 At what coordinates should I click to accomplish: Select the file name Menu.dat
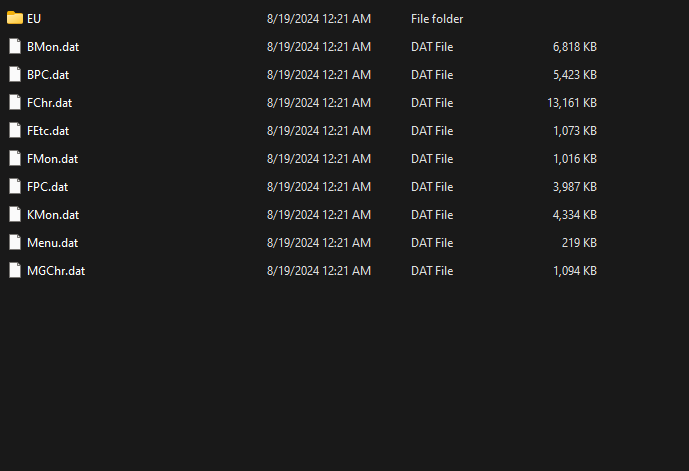pyautogui.click(x=52, y=243)
